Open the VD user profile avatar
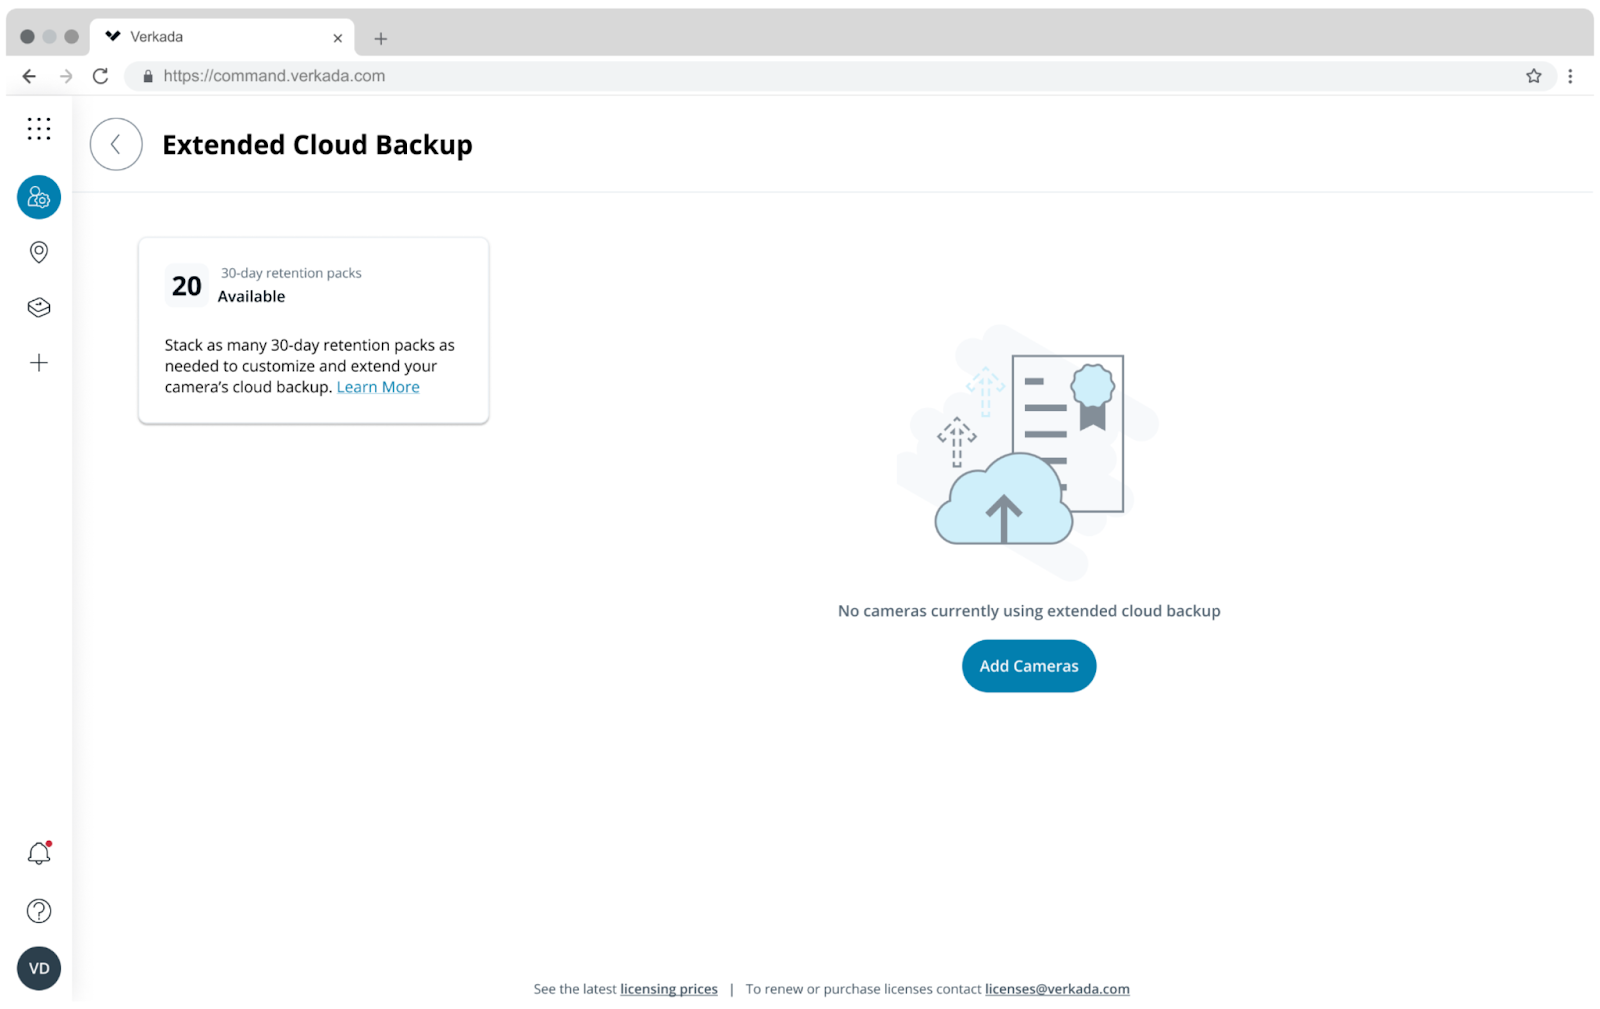Screen dimensions: 1600x1009 pos(39,968)
